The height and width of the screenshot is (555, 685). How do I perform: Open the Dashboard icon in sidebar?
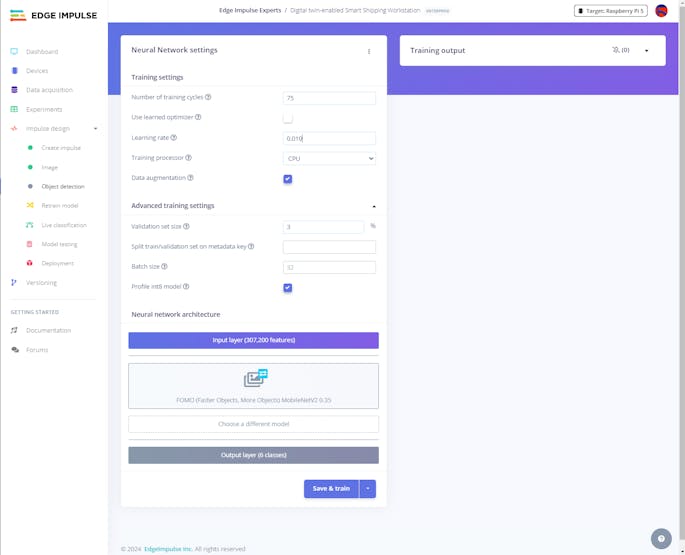pyautogui.click(x=14, y=52)
